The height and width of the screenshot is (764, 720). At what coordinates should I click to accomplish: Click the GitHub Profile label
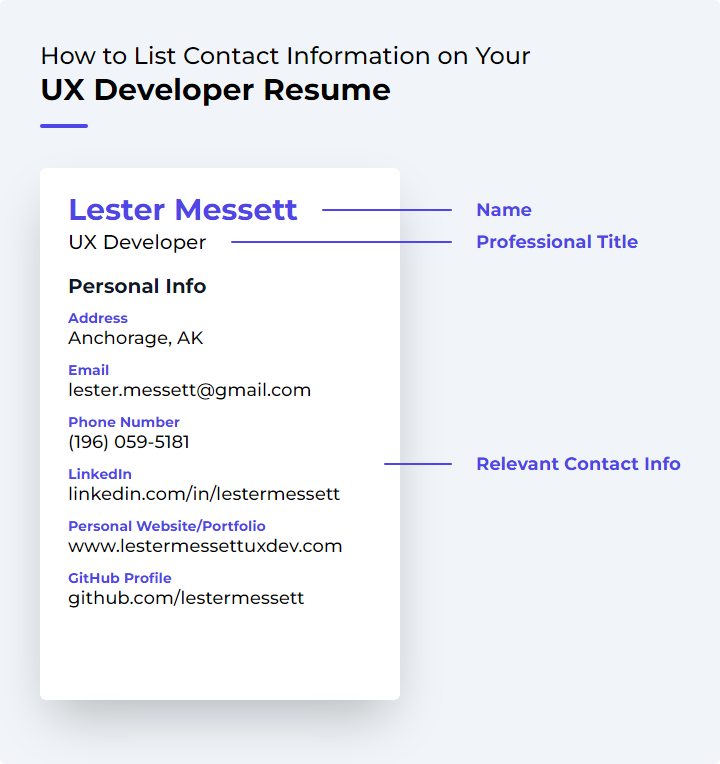120,578
